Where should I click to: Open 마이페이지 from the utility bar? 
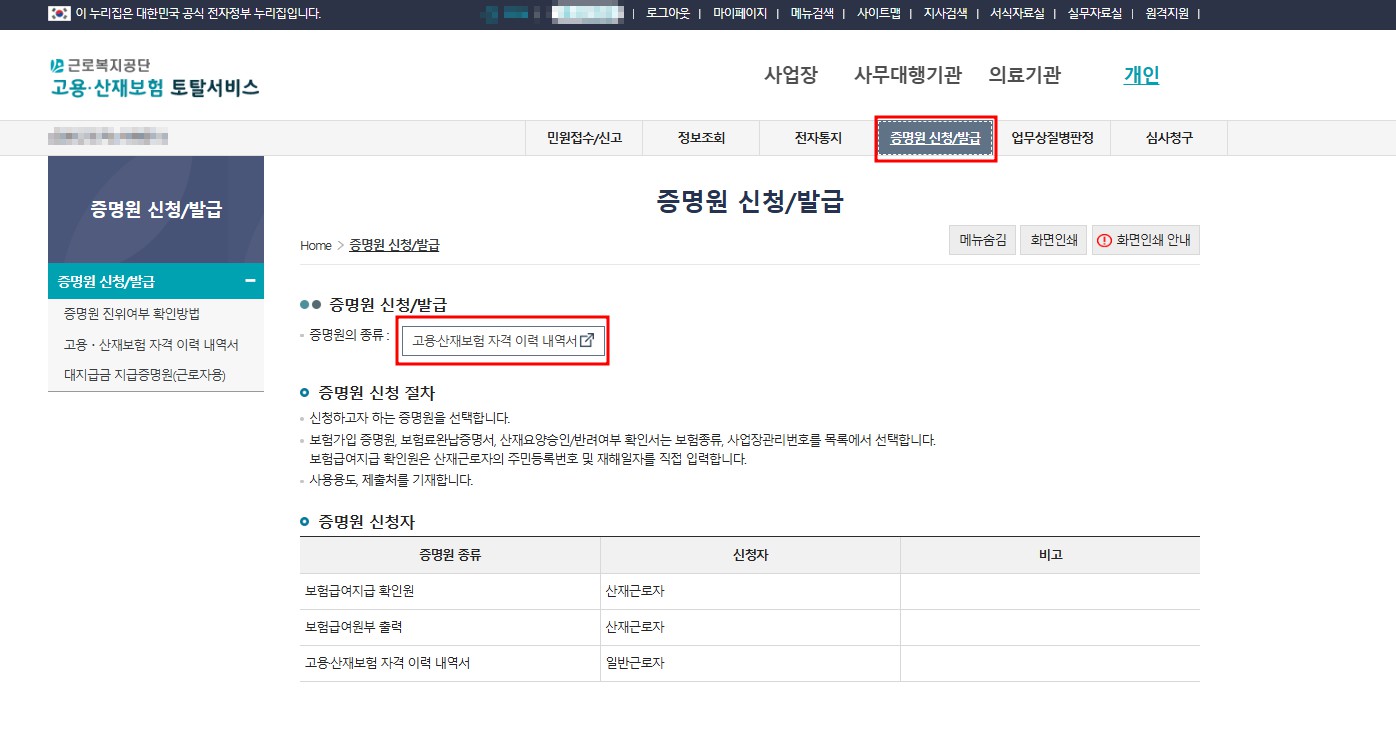tap(740, 14)
